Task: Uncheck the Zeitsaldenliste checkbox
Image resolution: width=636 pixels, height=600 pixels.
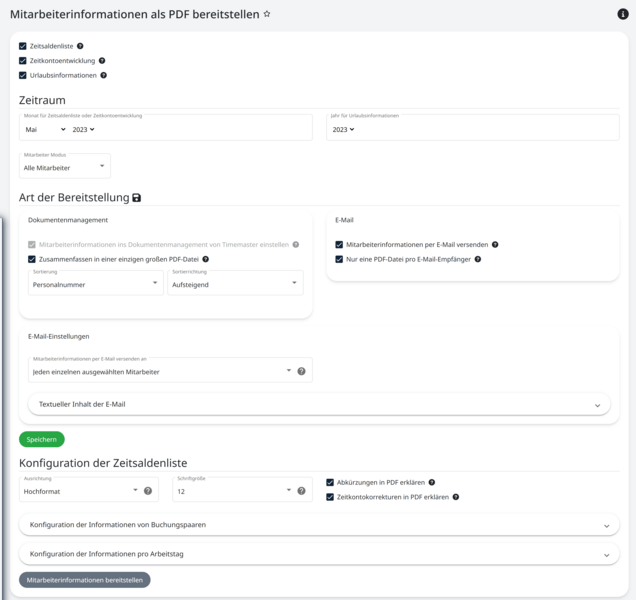Action: tap(23, 46)
